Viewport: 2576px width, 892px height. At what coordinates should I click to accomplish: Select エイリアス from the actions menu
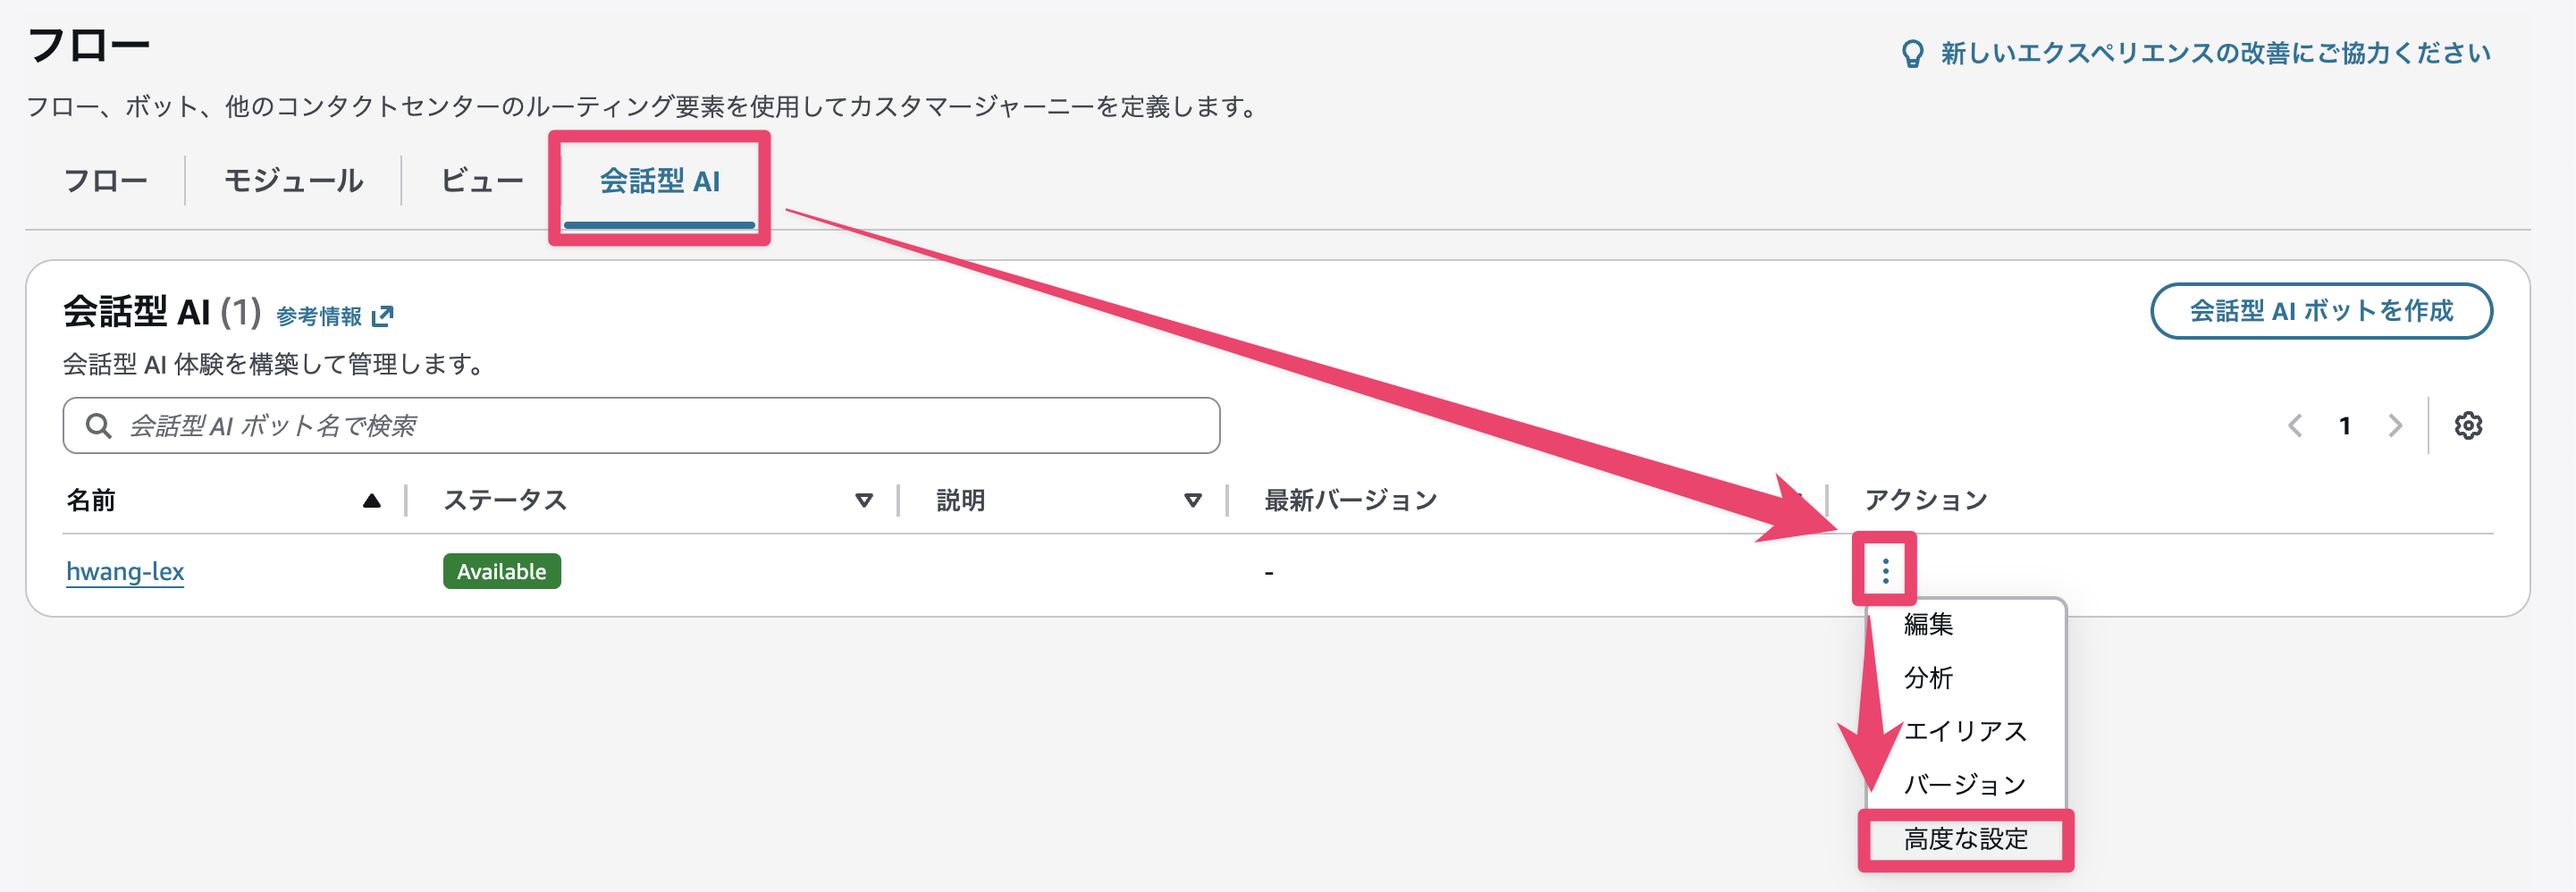pyautogui.click(x=1966, y=731)
